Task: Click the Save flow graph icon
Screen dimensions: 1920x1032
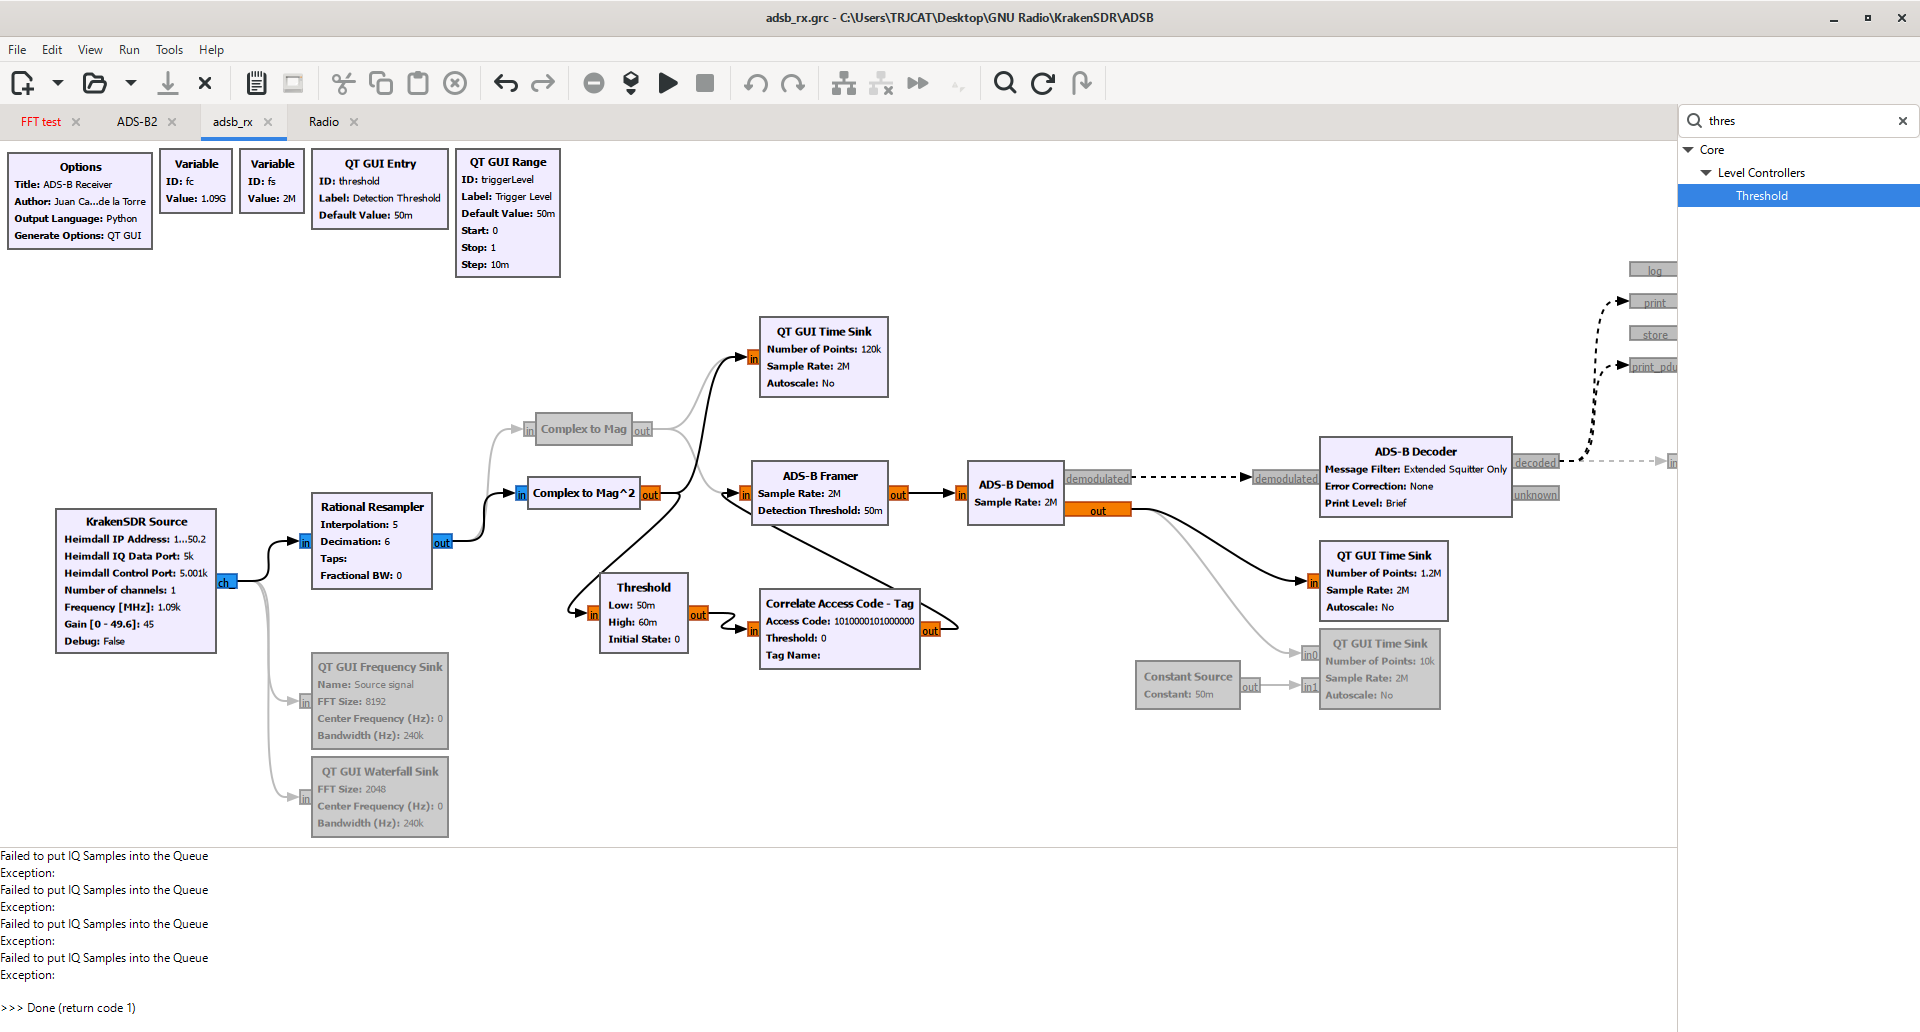Action: tap(168, 83)
